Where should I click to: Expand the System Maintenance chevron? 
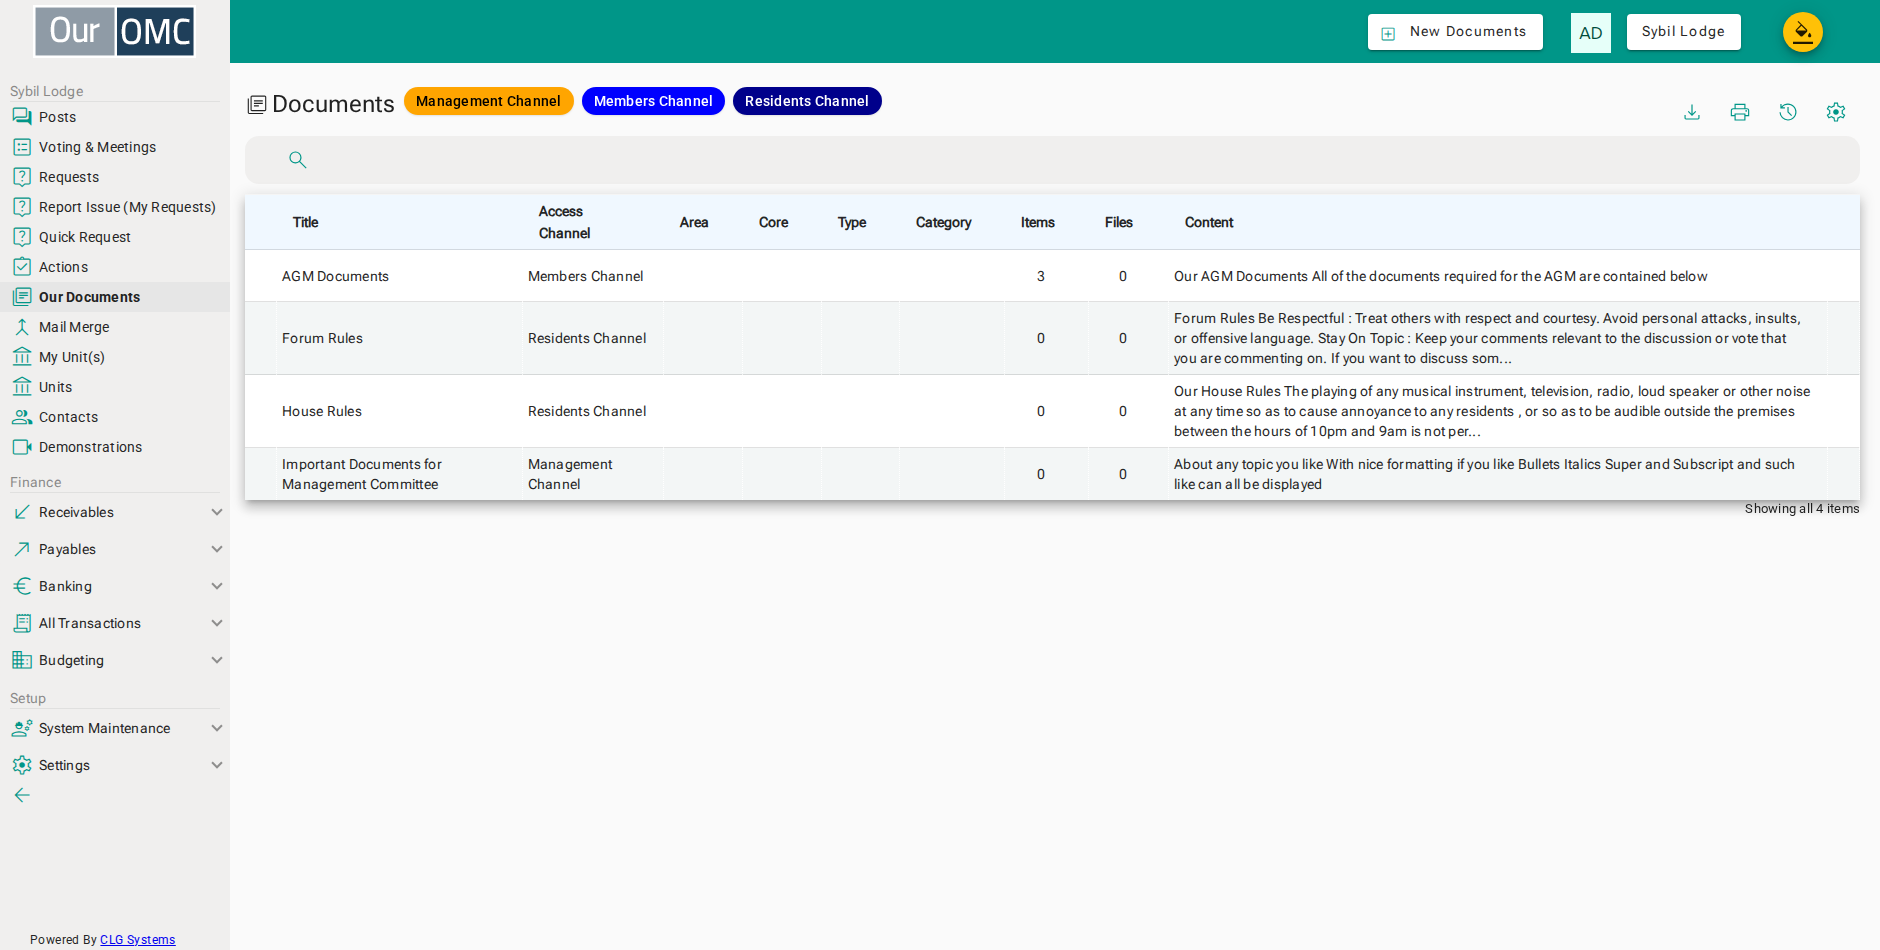pos(217,728)
